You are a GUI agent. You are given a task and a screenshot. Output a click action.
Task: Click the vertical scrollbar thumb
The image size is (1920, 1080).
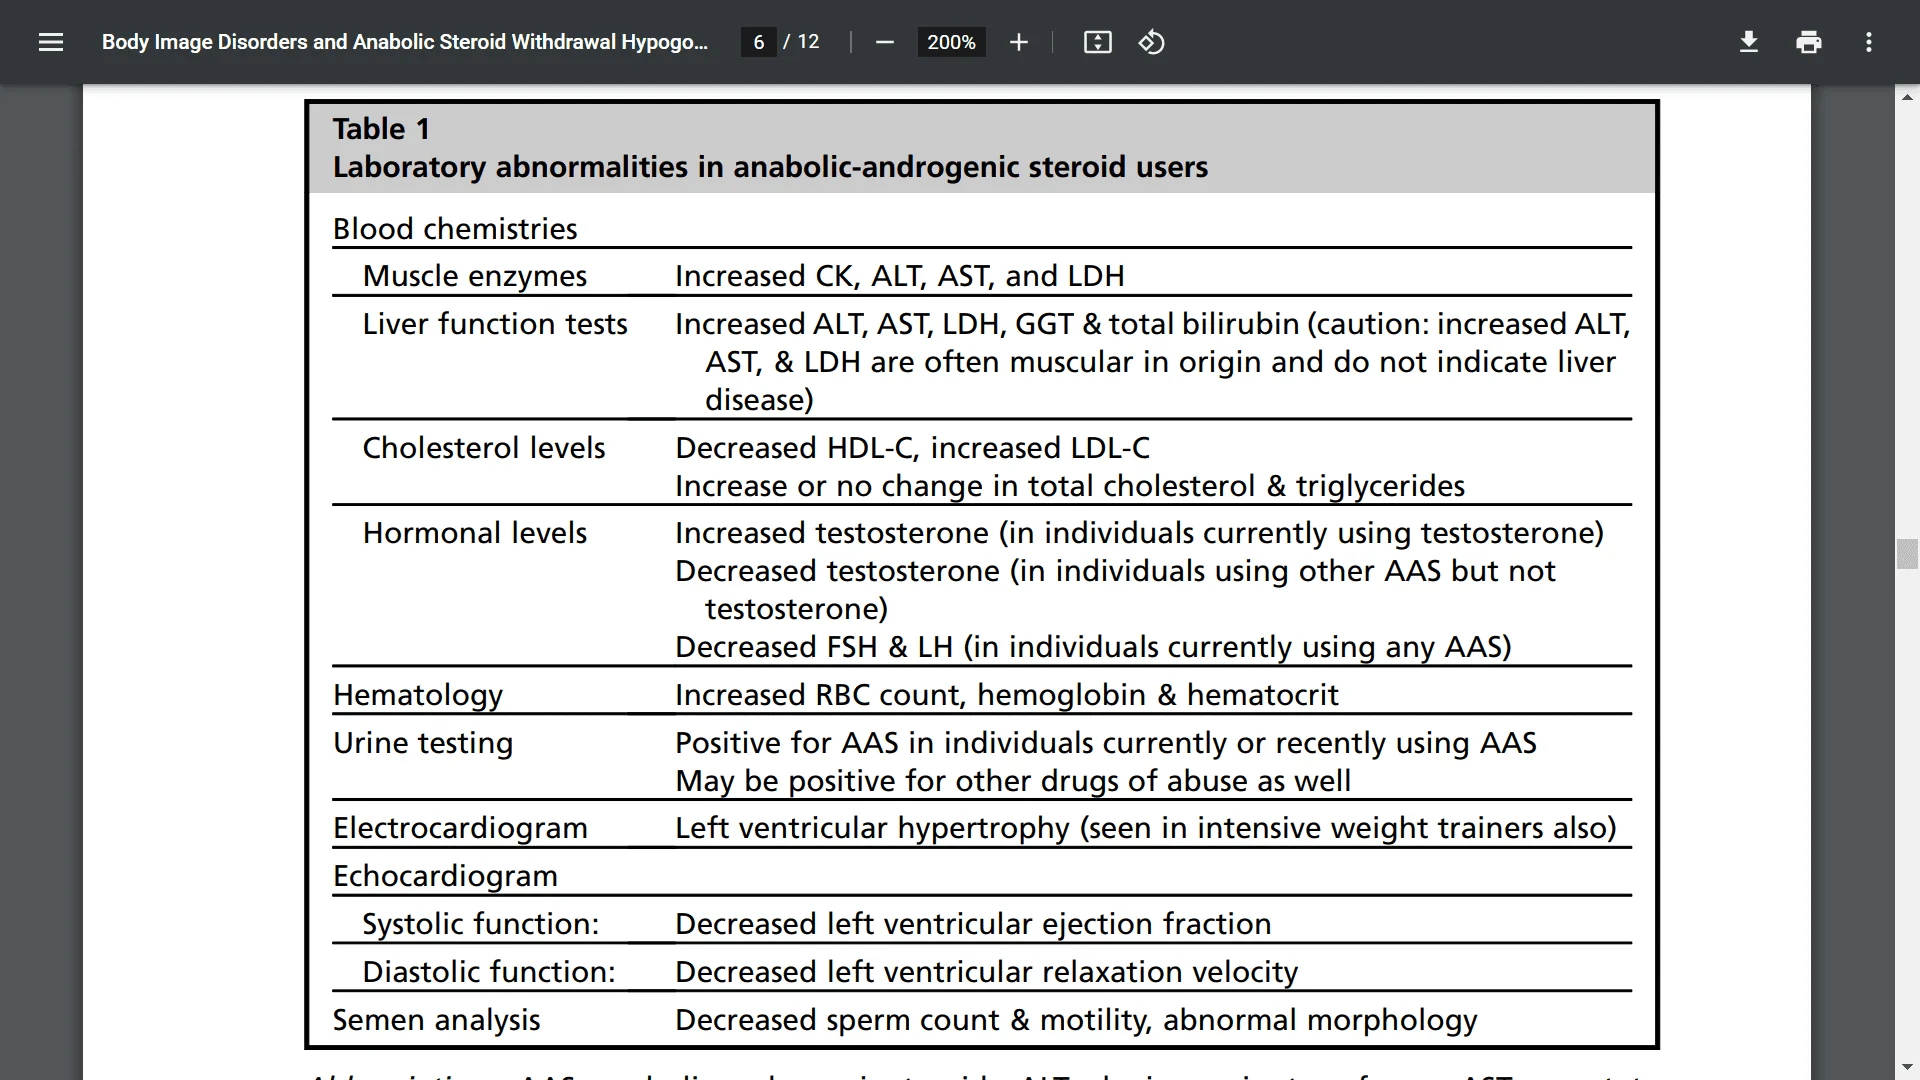(x=1907, y=554)
